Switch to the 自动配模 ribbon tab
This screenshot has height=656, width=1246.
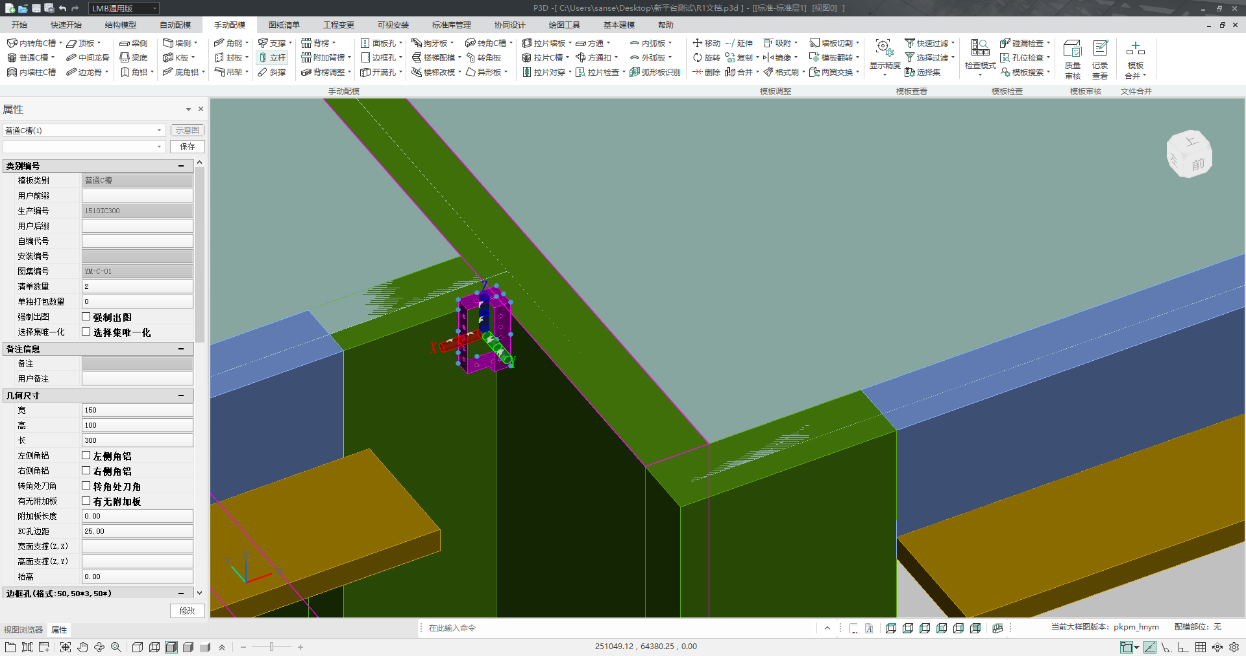tap(175, 24)
